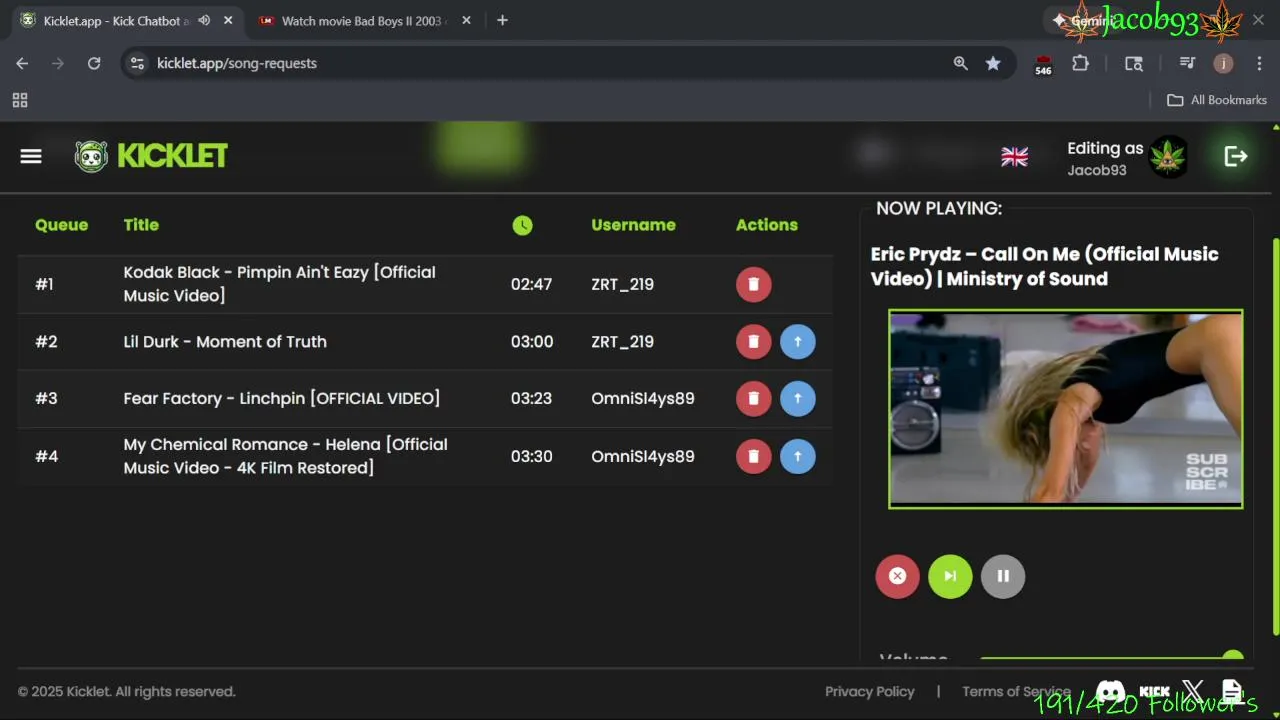Move Fear Factory Linchpin up in queue

[797, 398]
